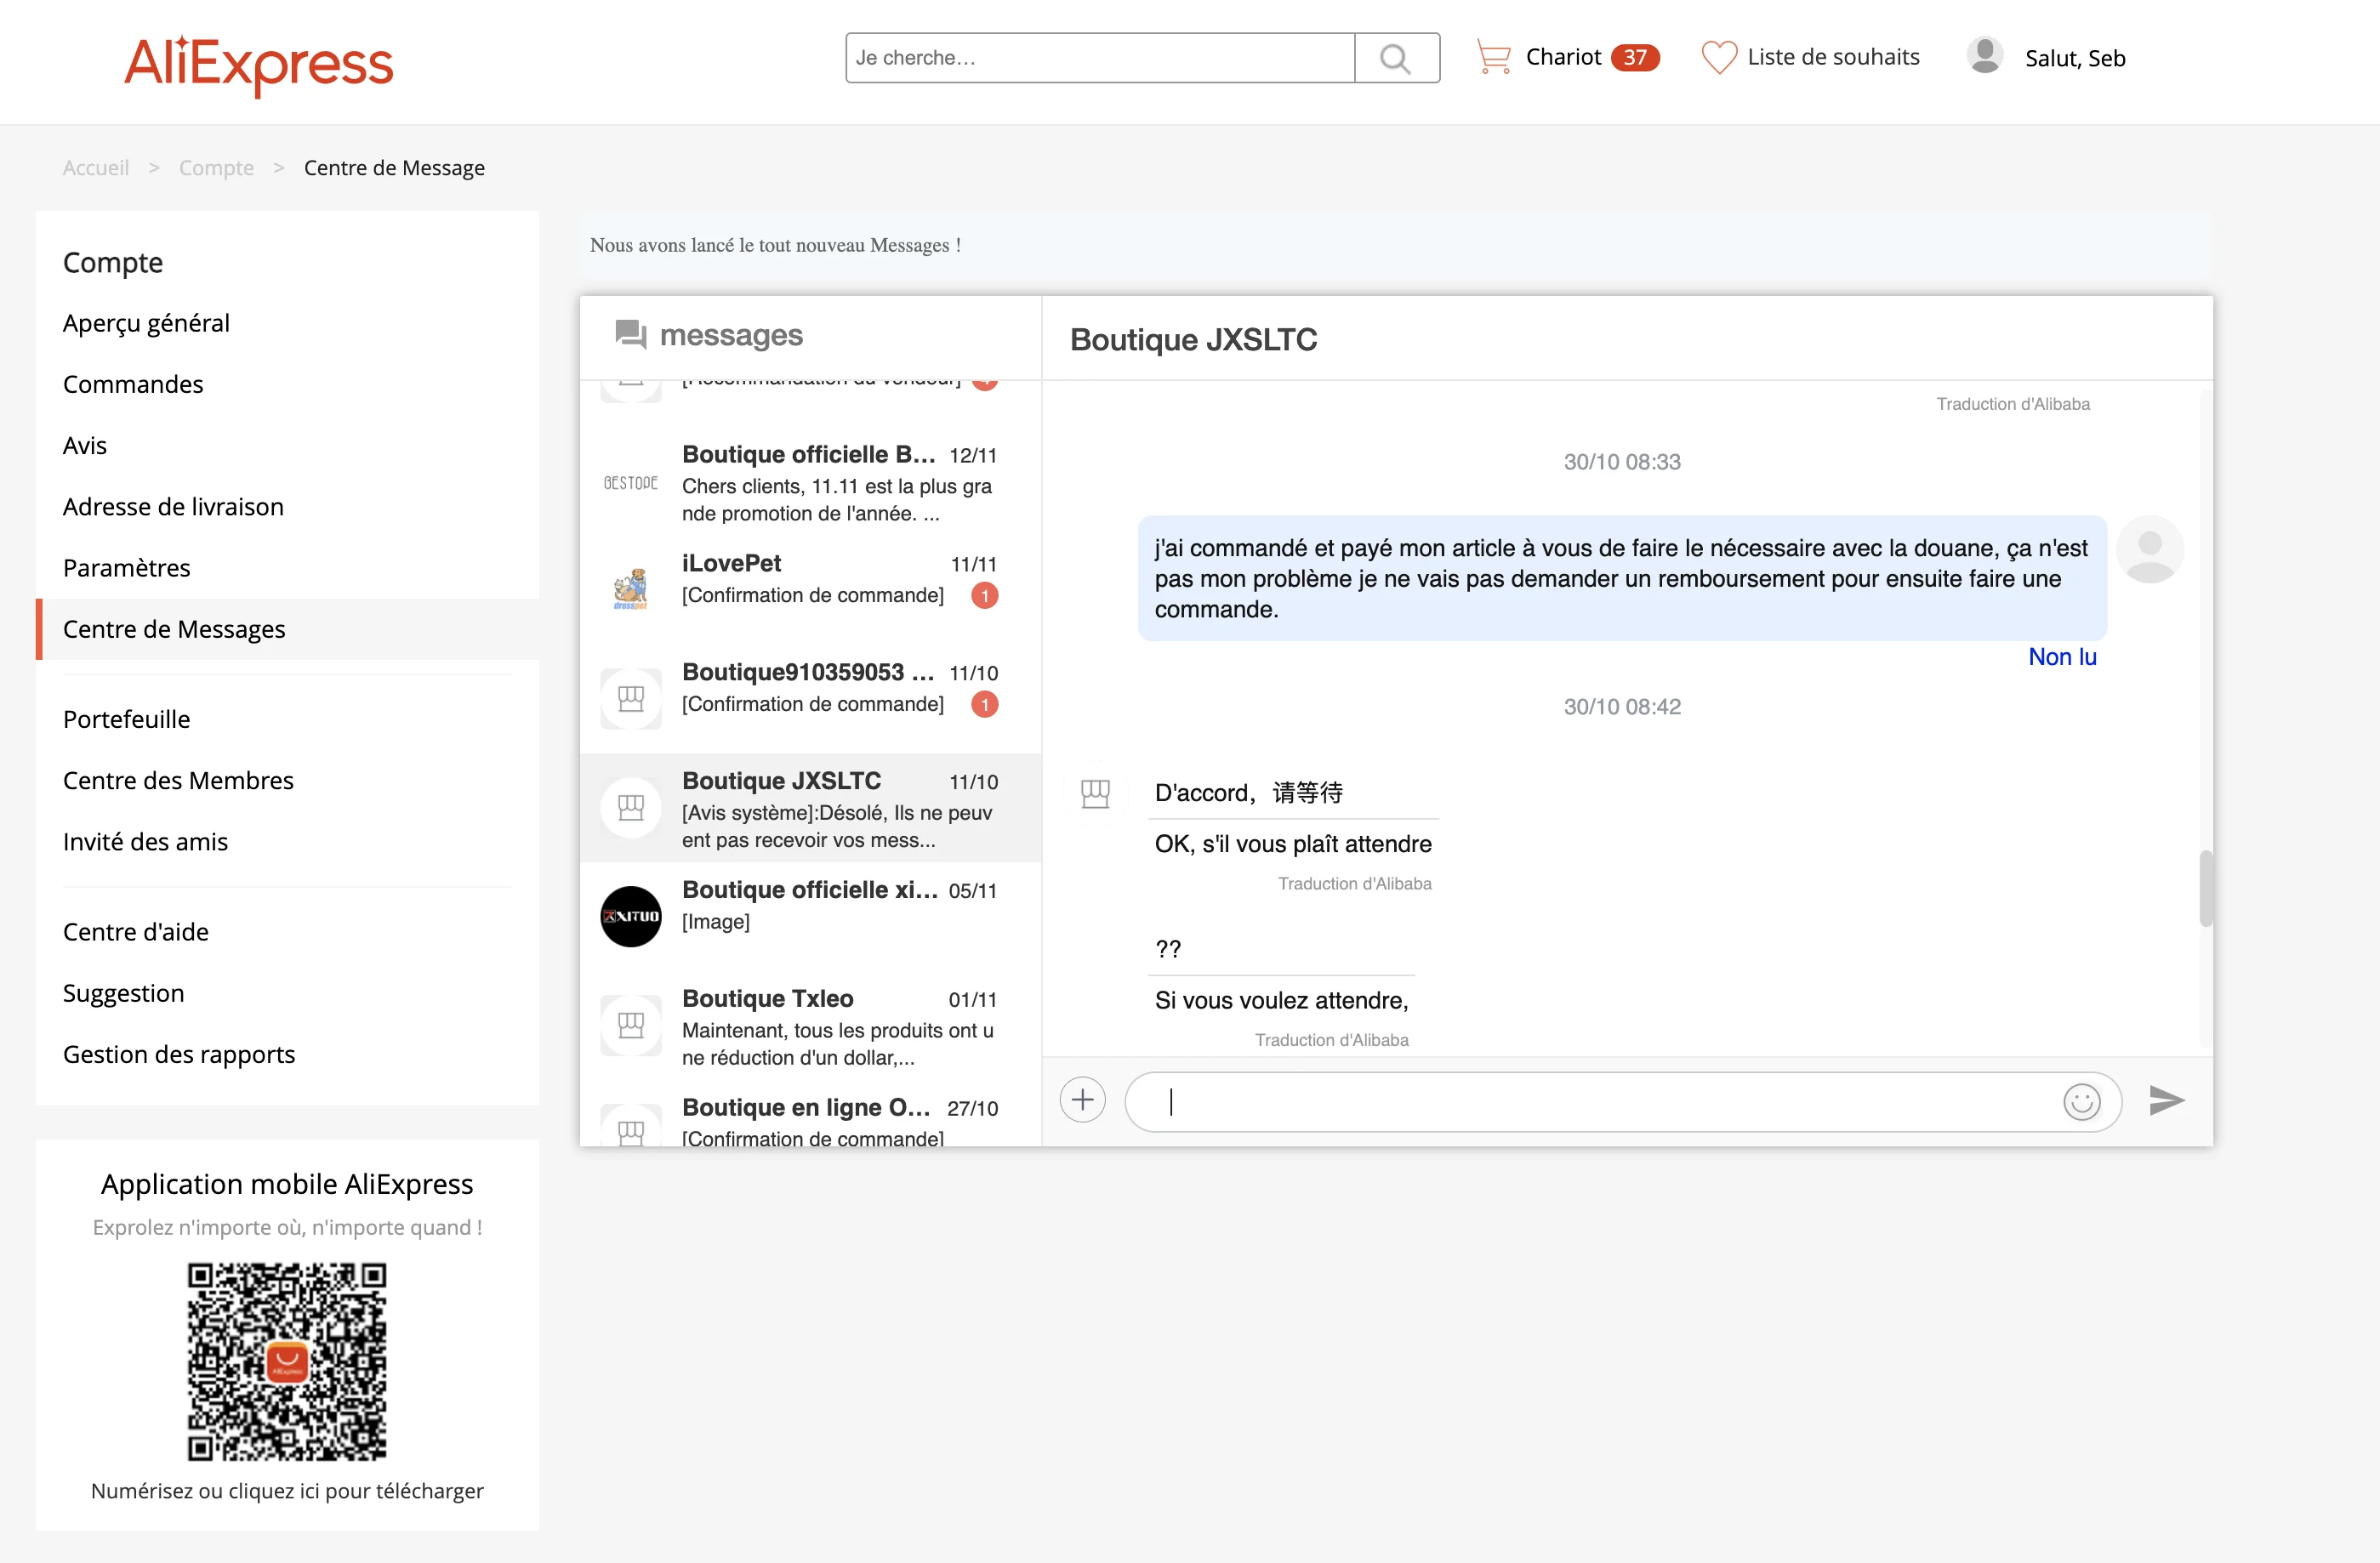Viewport: 2380px width, 1563px height.
Task: Click the plus attachment icon
Action: (x=1082, y=1100)
